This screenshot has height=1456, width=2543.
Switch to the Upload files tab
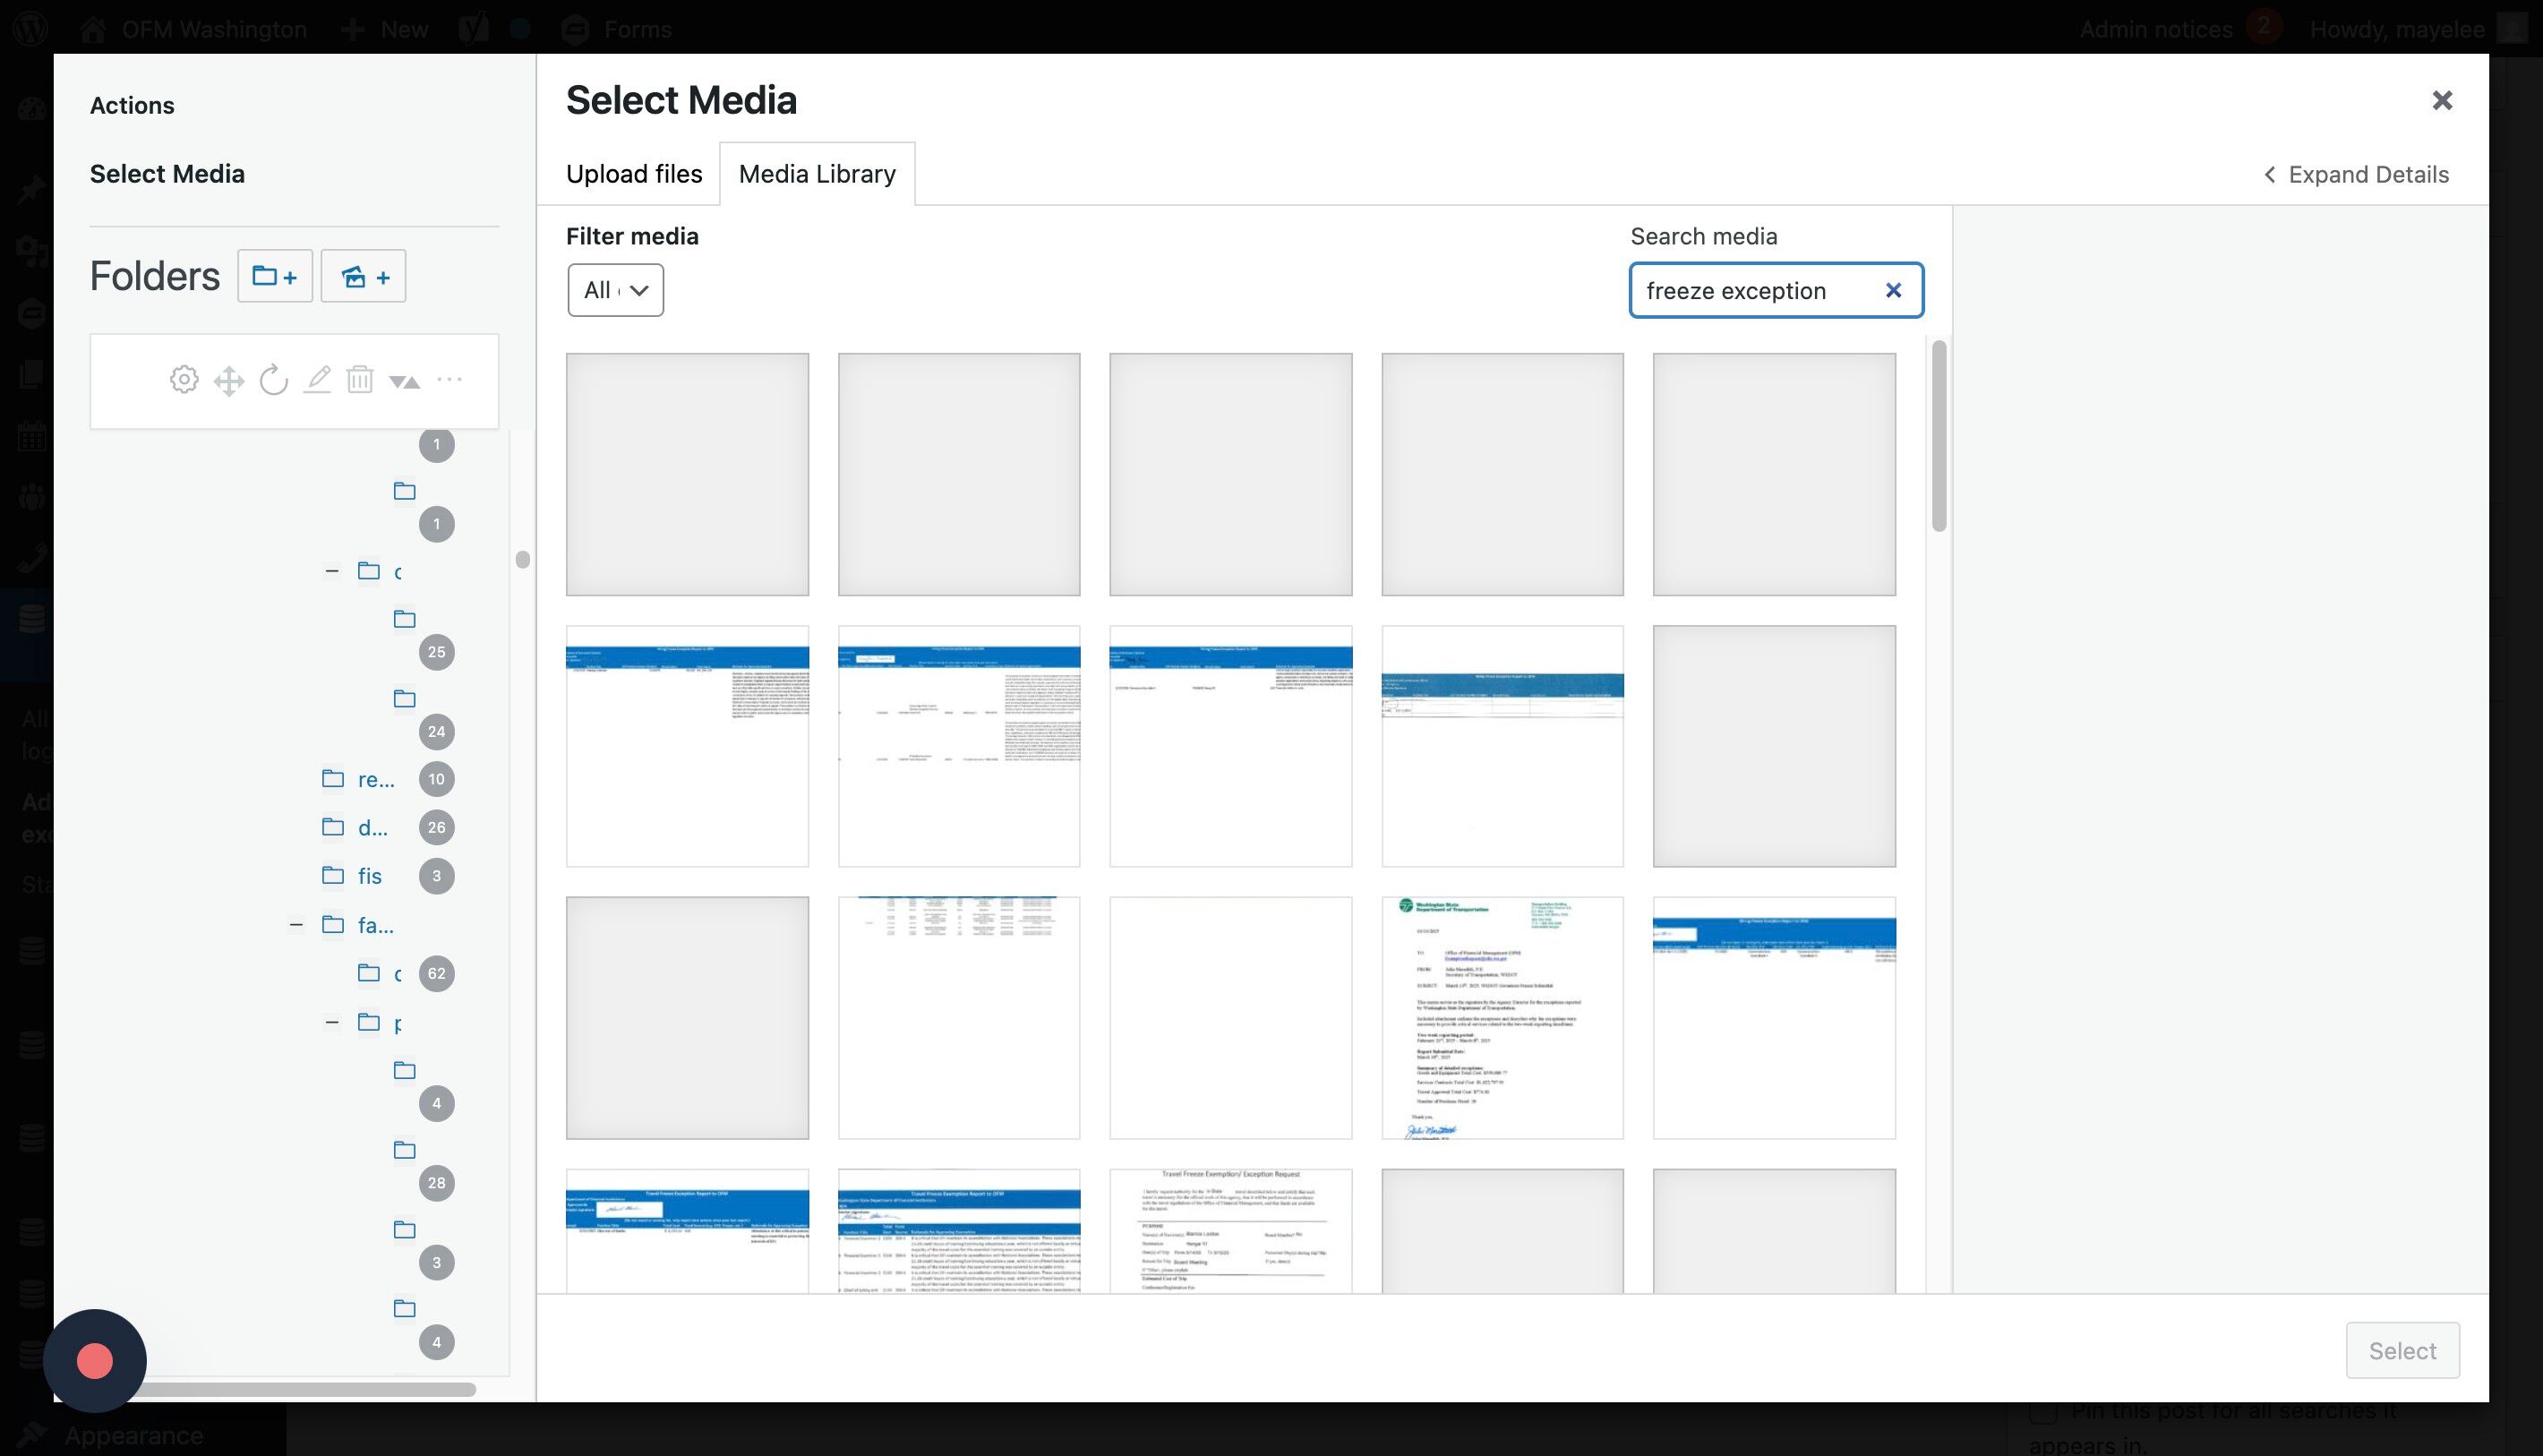[634, 174]
